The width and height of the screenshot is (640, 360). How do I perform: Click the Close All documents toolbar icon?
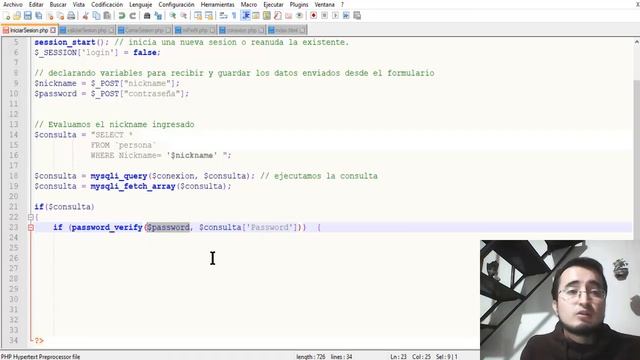point(60,16)
